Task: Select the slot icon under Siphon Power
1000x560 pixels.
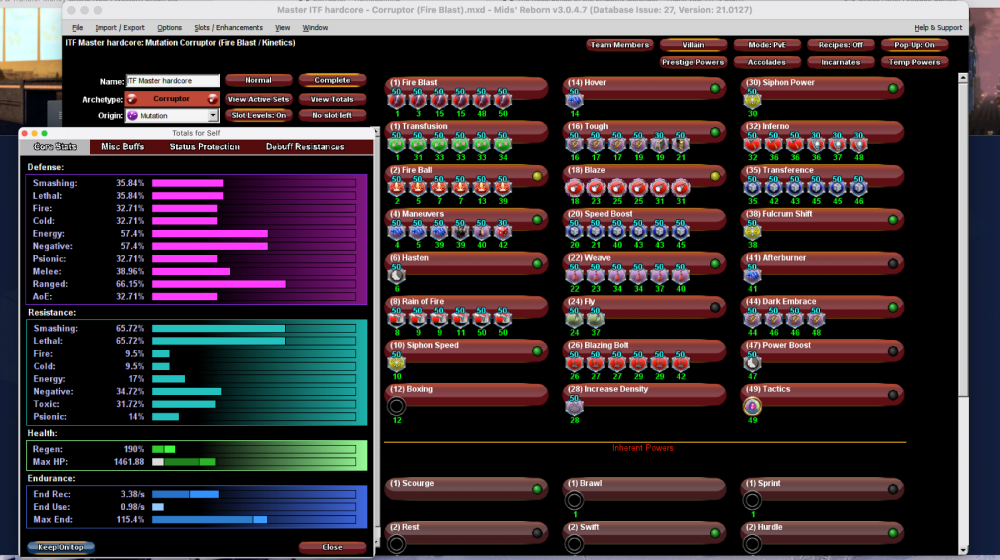Action: 753,99
